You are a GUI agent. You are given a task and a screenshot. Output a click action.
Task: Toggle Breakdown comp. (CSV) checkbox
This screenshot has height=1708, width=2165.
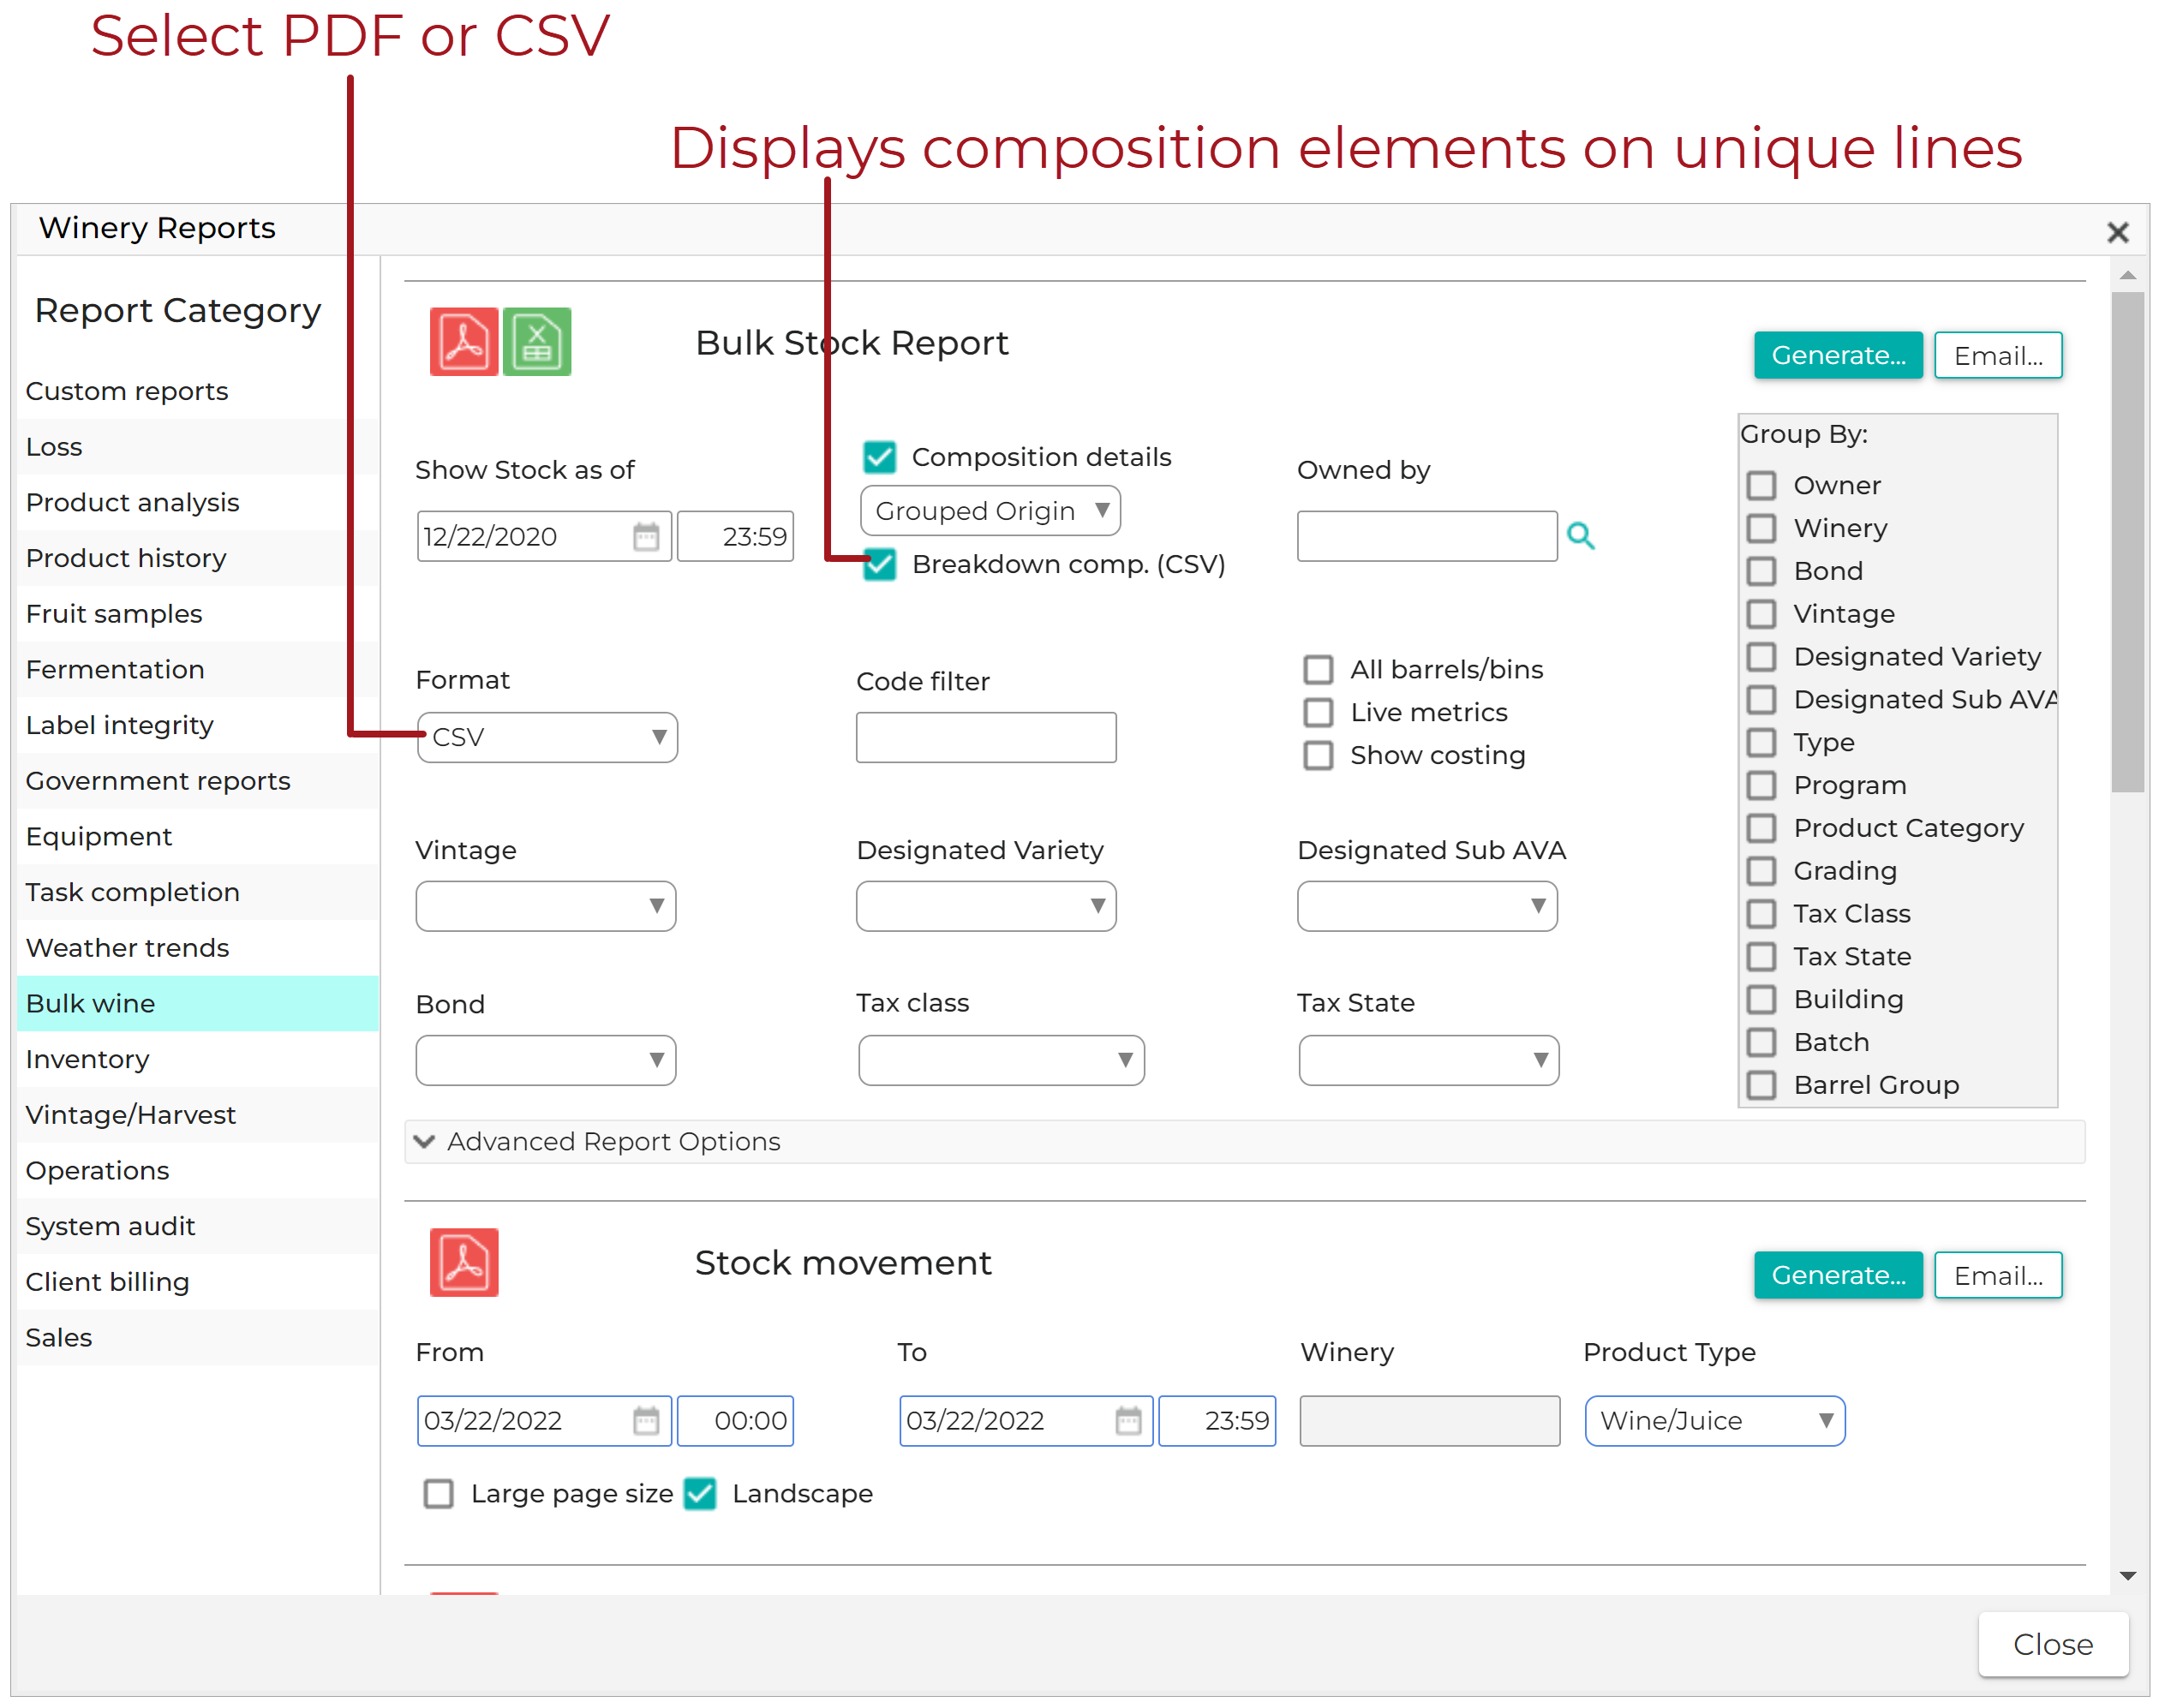click(x=881, y=565)
